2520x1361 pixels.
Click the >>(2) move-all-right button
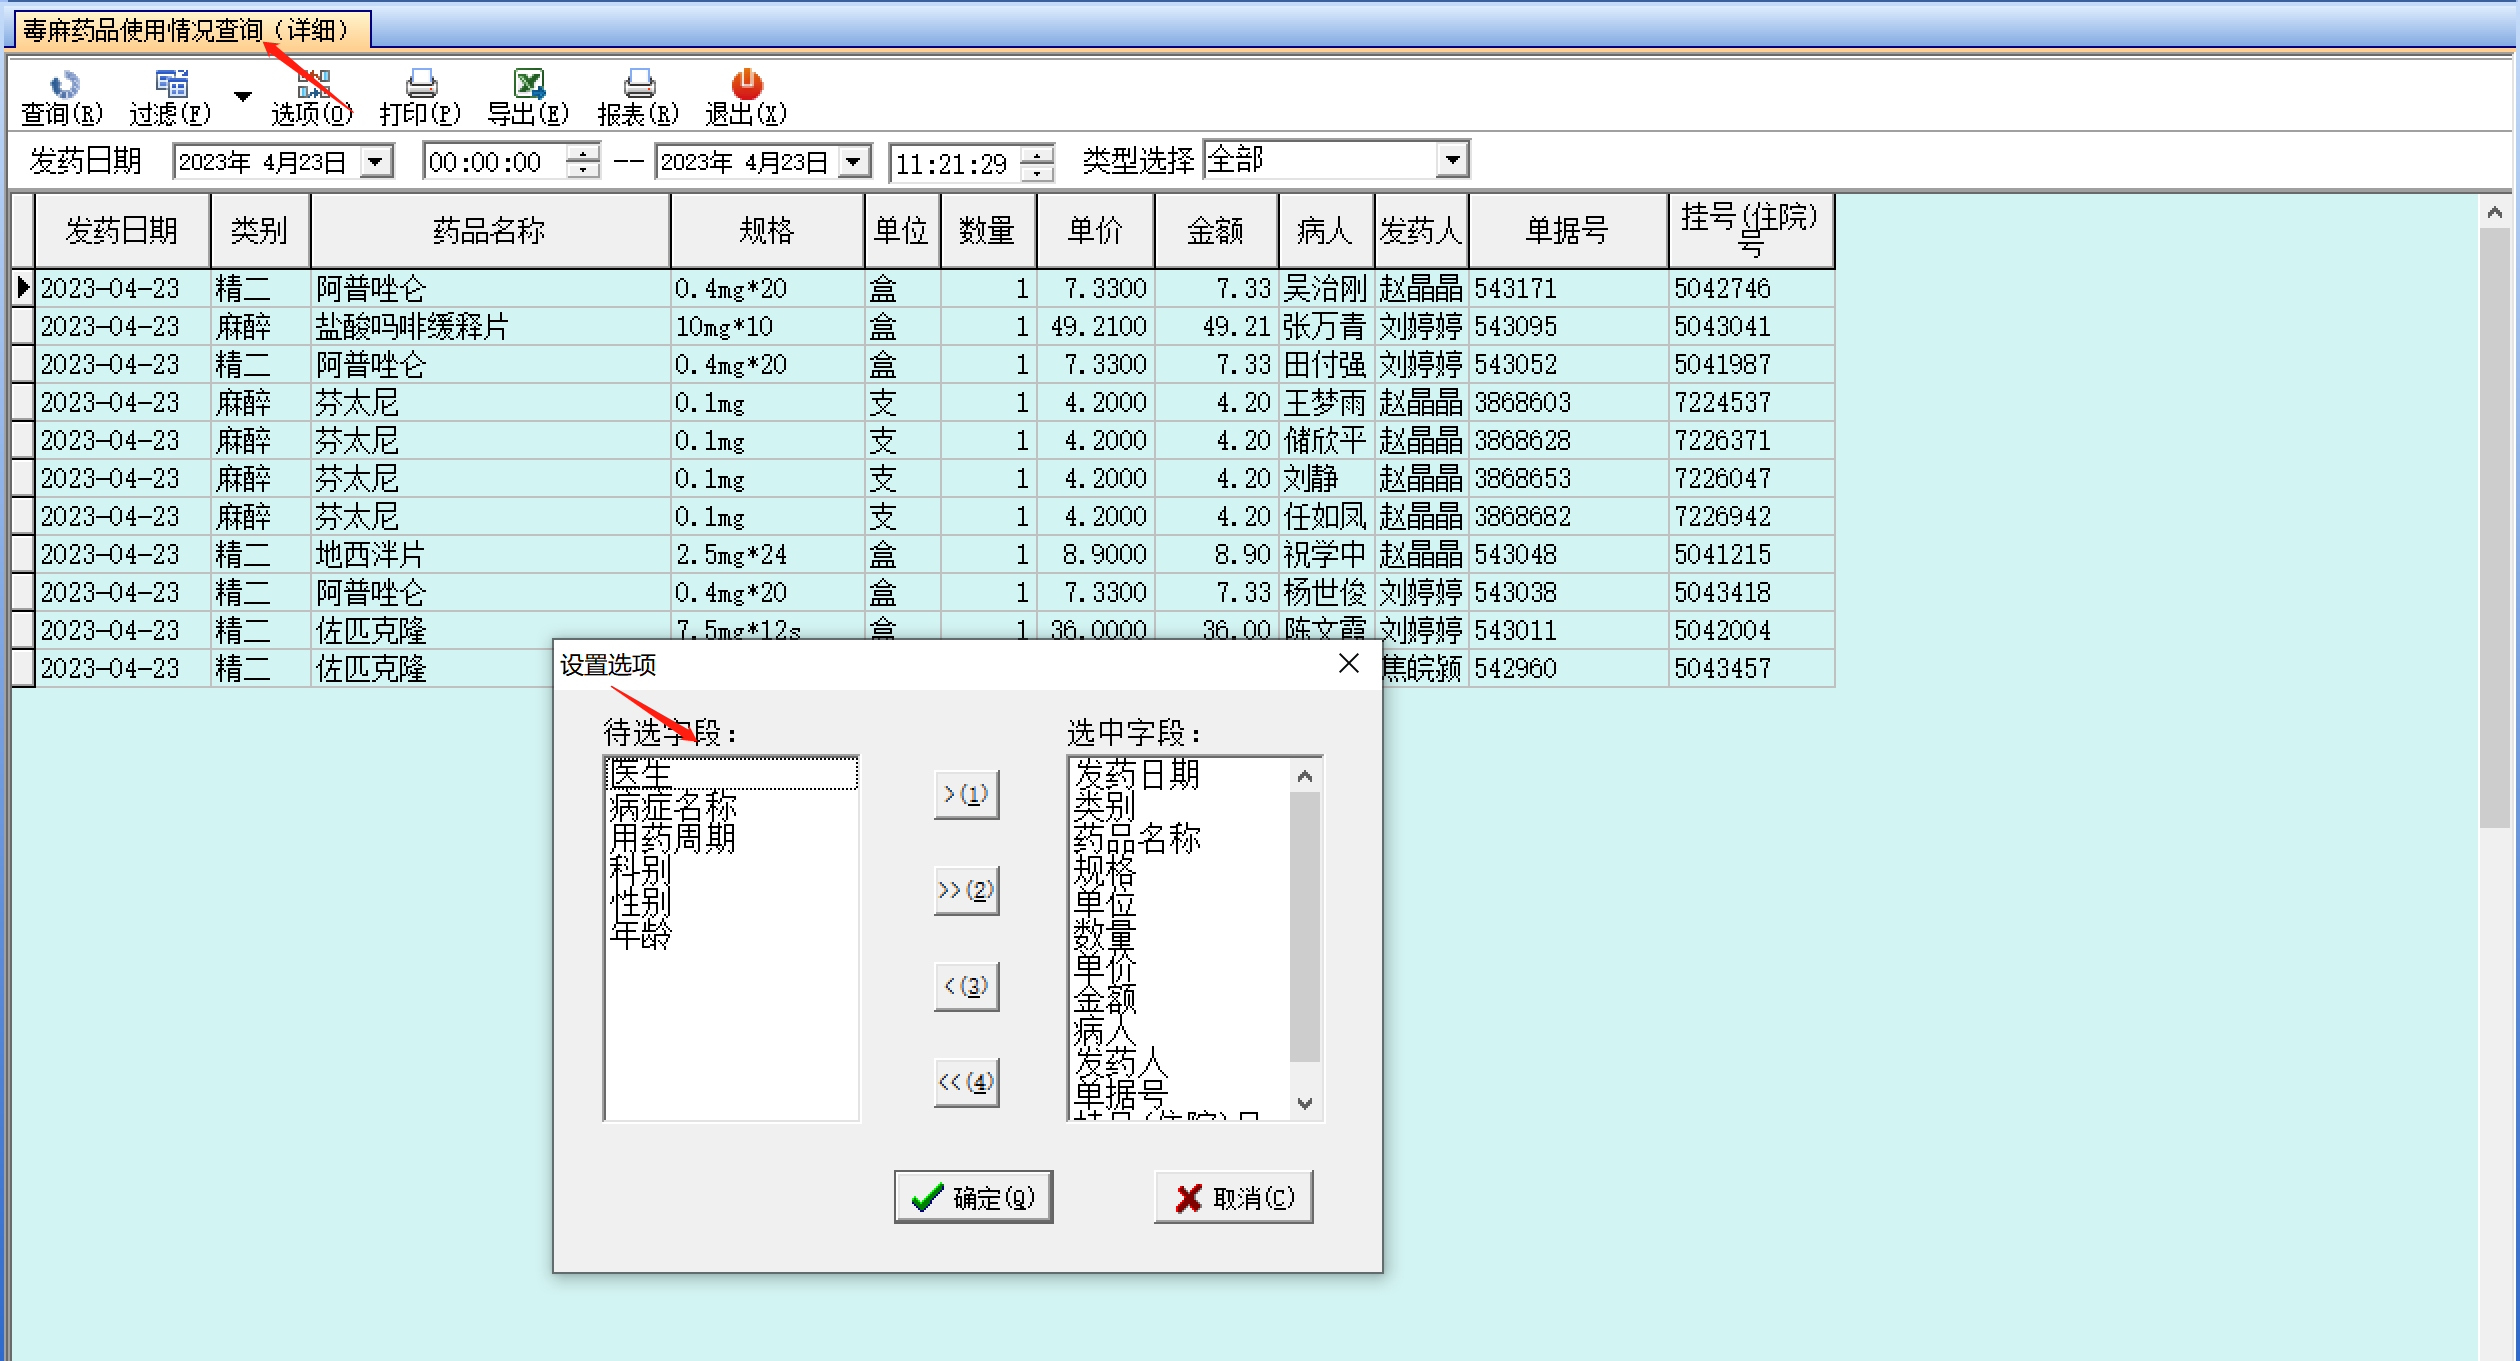click(x=966, y=890)
